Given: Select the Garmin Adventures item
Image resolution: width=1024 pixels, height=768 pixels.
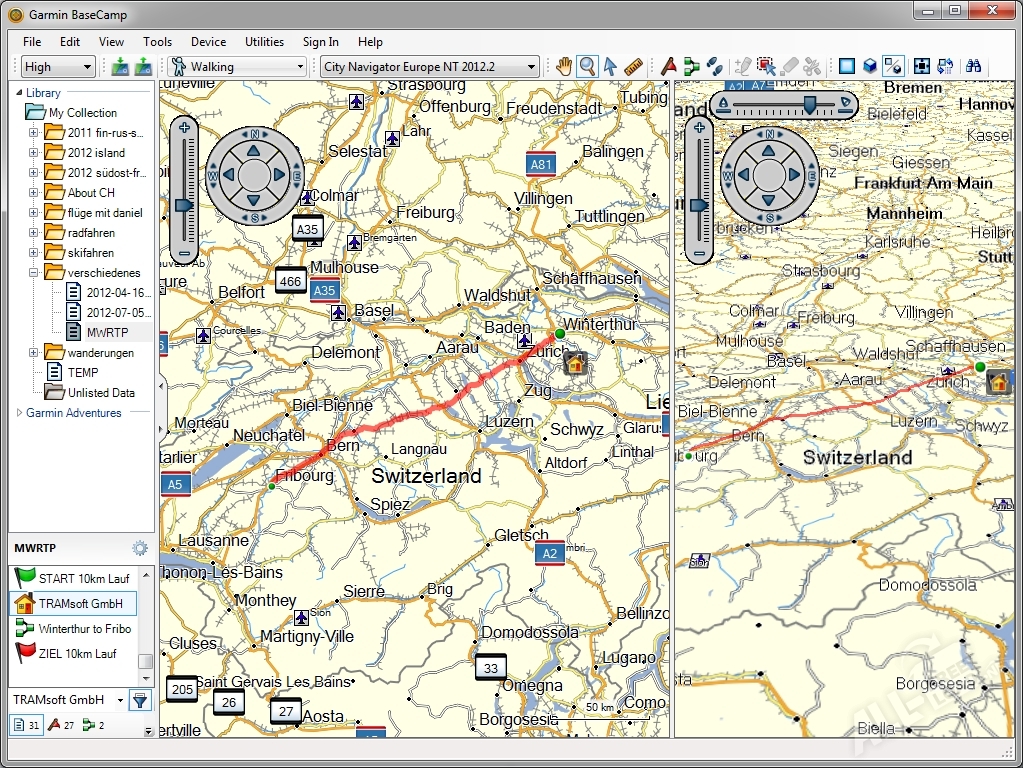Looking at the screenshot, I should click(73, 413).
